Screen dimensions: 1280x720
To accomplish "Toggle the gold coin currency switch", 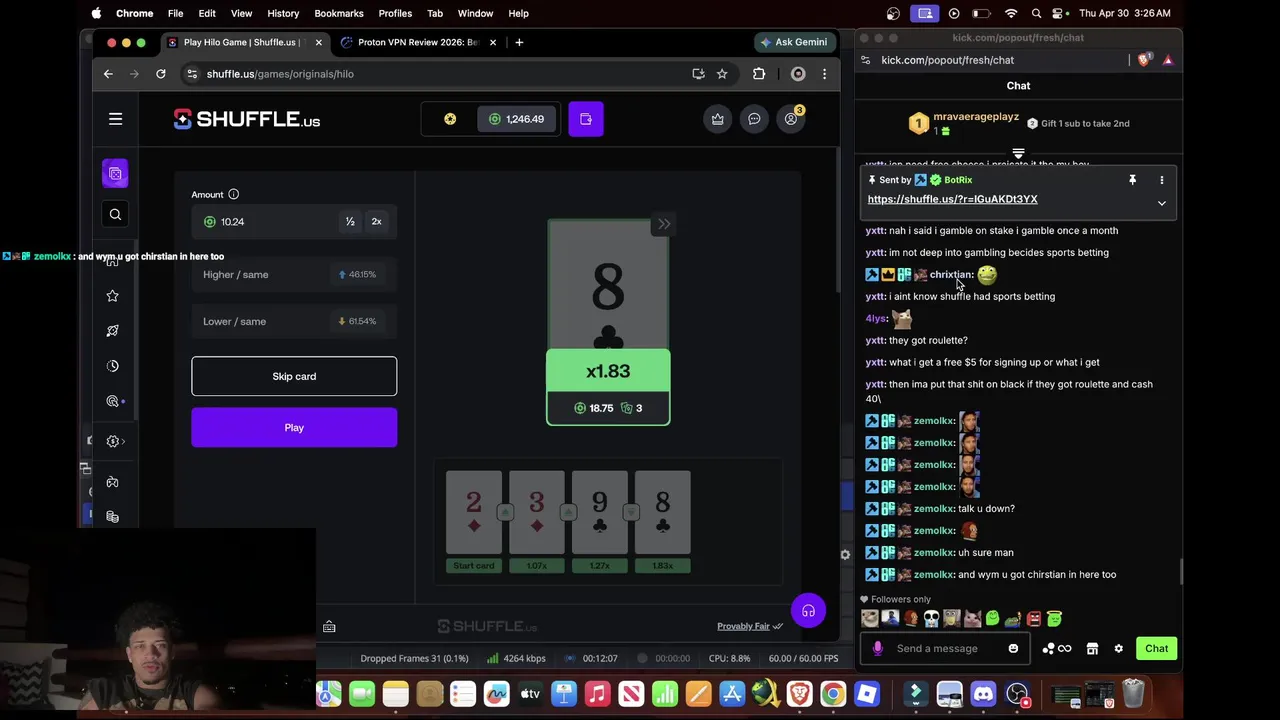I will [450, 119].
